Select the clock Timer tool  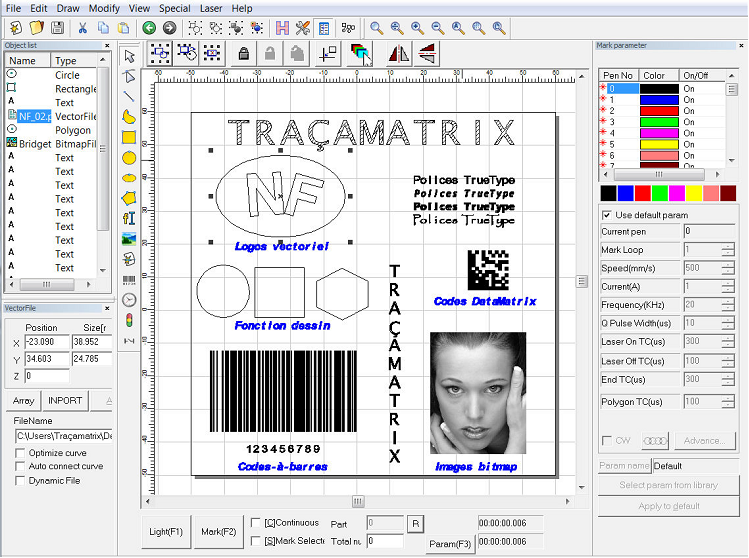(129, 300)
